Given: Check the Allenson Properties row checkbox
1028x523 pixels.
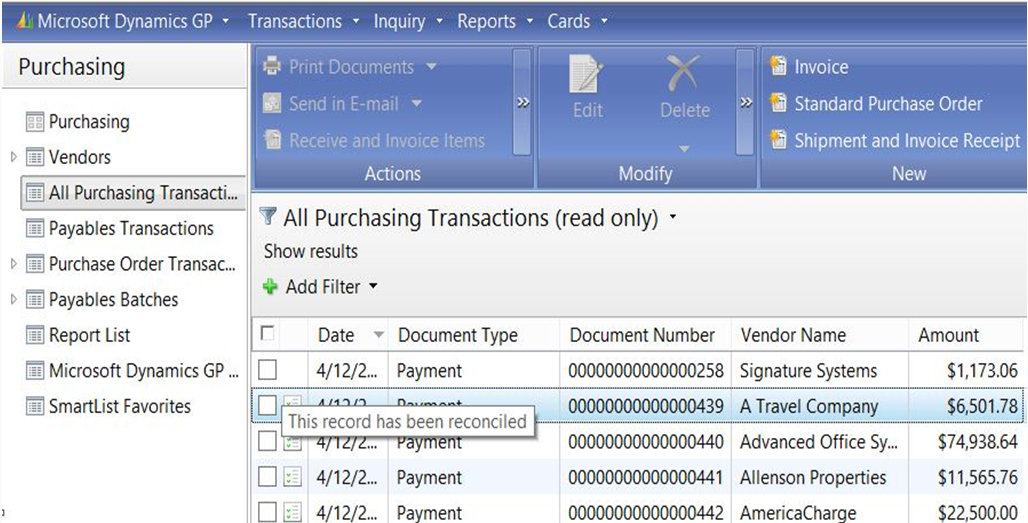Looking at the screenshot, I should coord(267,477).
